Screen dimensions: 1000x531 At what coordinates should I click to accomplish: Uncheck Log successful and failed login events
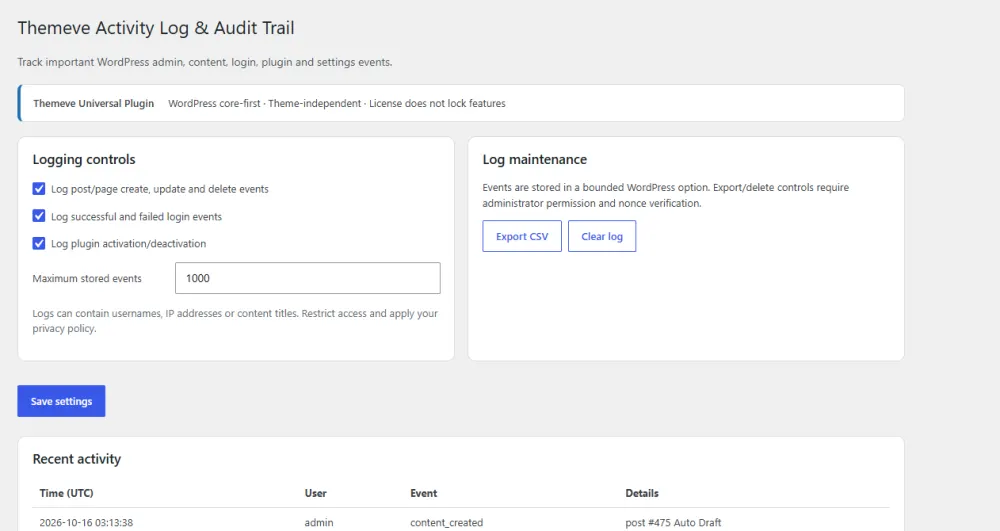(x=39, y=216)
